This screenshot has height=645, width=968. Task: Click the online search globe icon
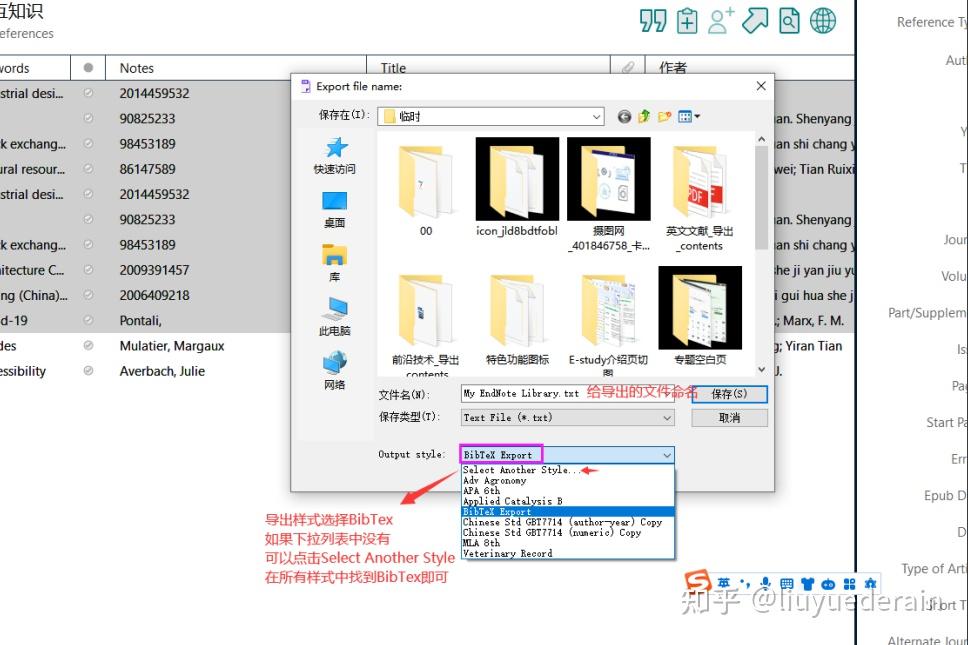822,19
